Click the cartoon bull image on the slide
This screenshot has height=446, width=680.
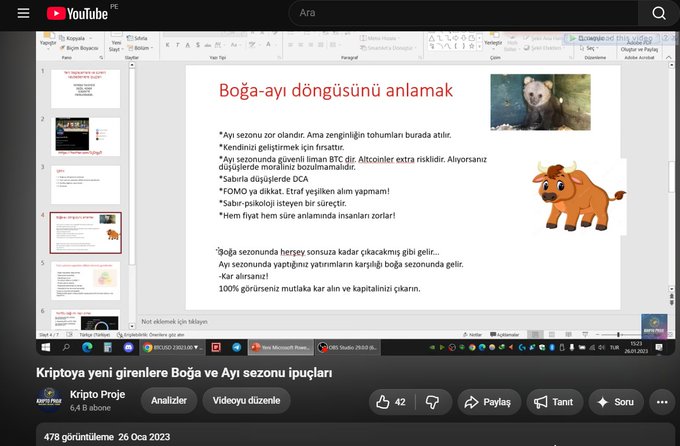[579, 196]
